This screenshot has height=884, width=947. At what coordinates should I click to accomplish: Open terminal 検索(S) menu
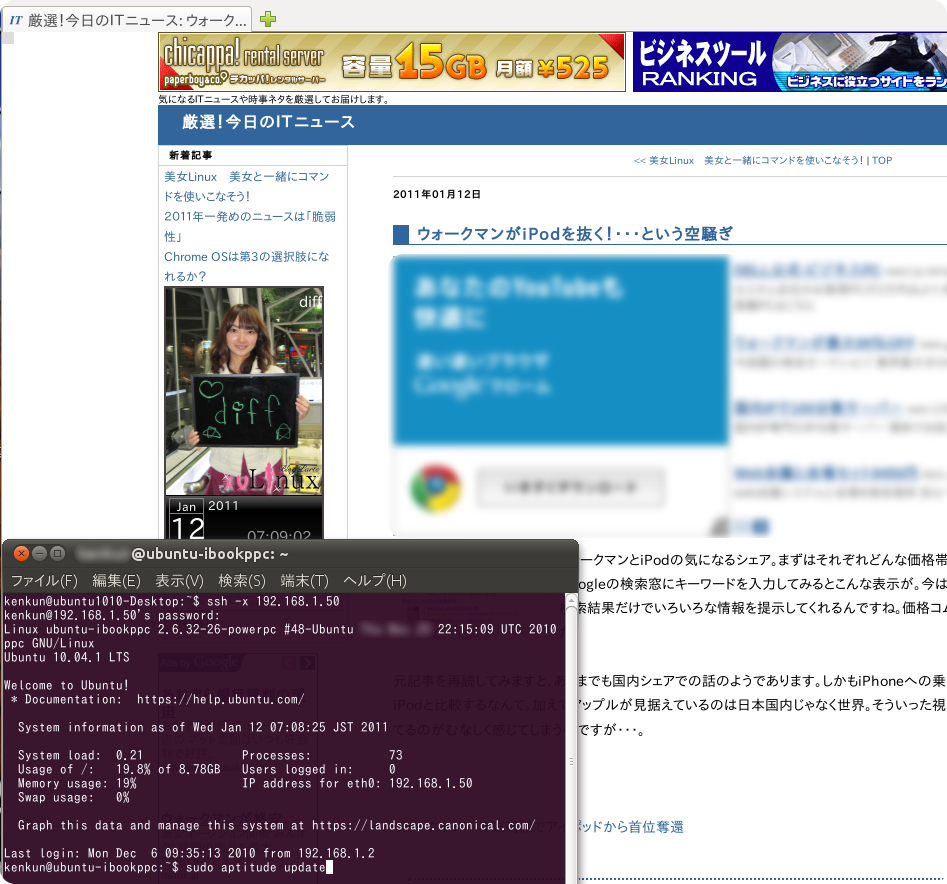click(x=242, y=581)
